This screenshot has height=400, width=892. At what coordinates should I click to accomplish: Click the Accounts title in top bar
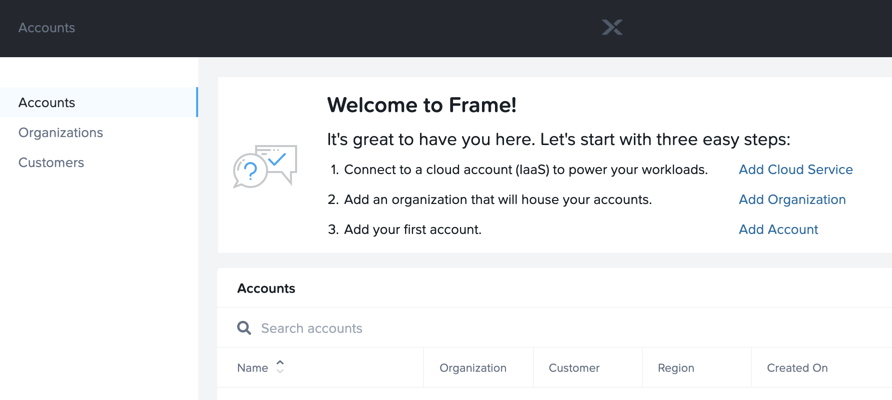coord(47,27)
